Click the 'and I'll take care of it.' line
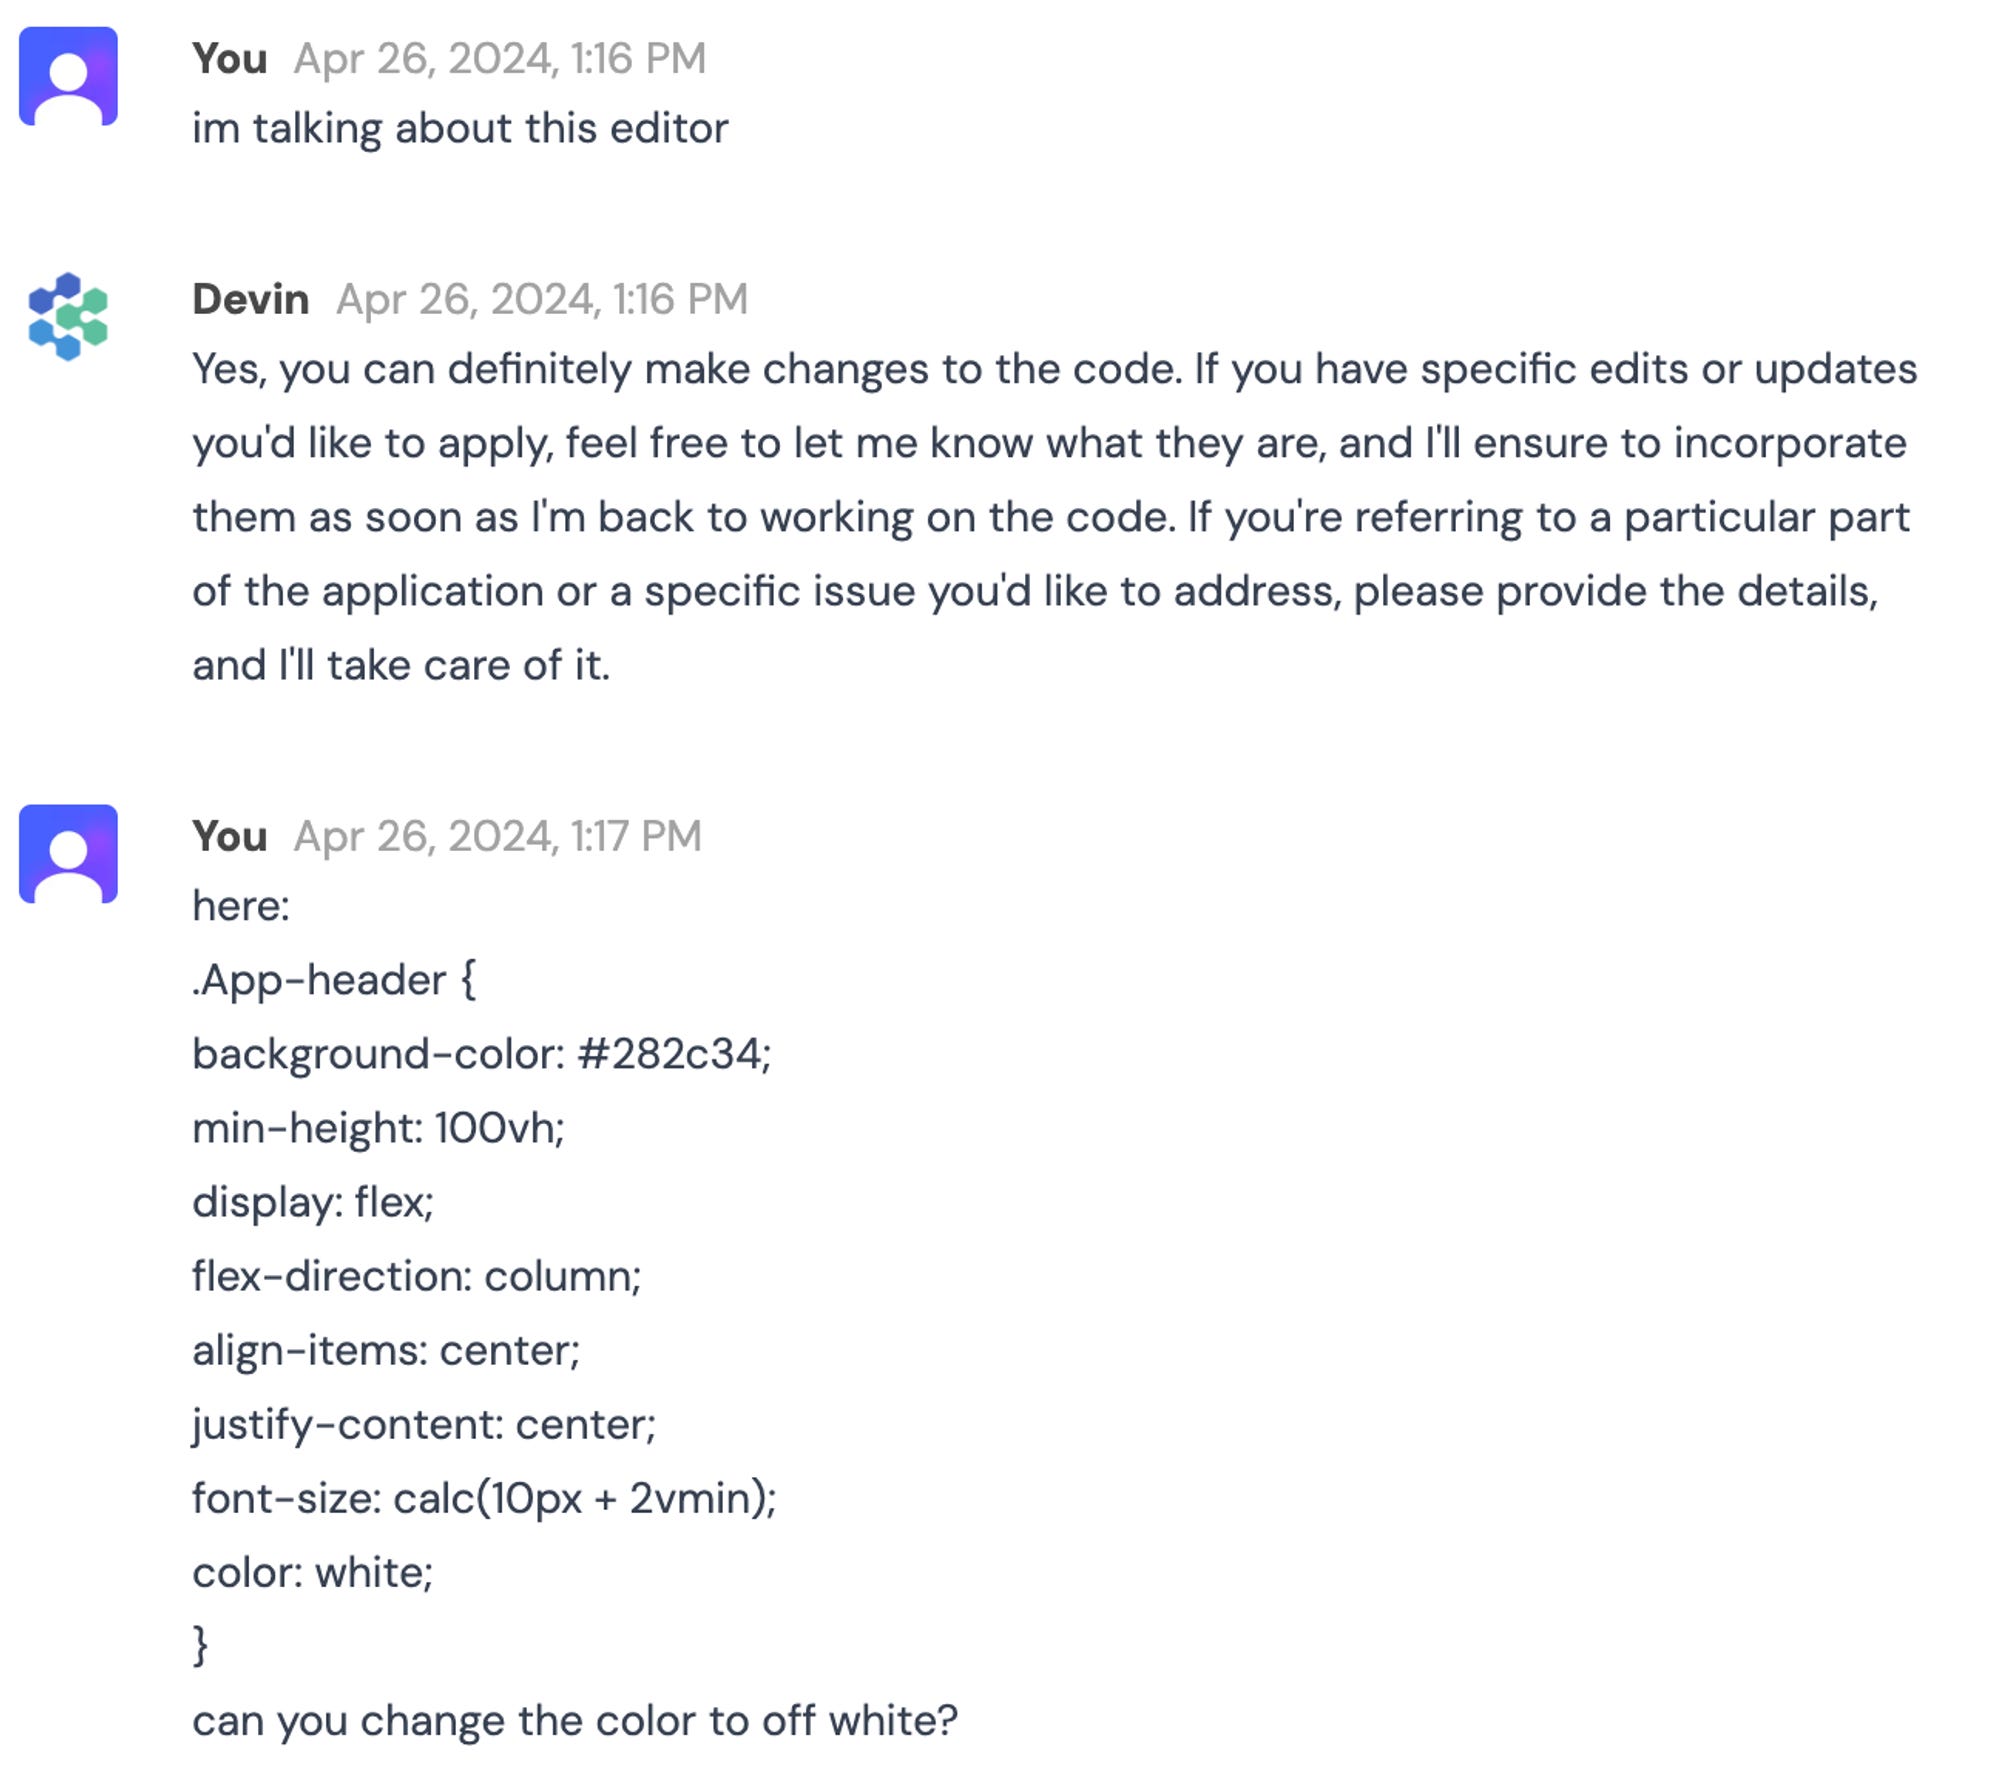Screen dimensions: 2000x1790 click(401, 665)
